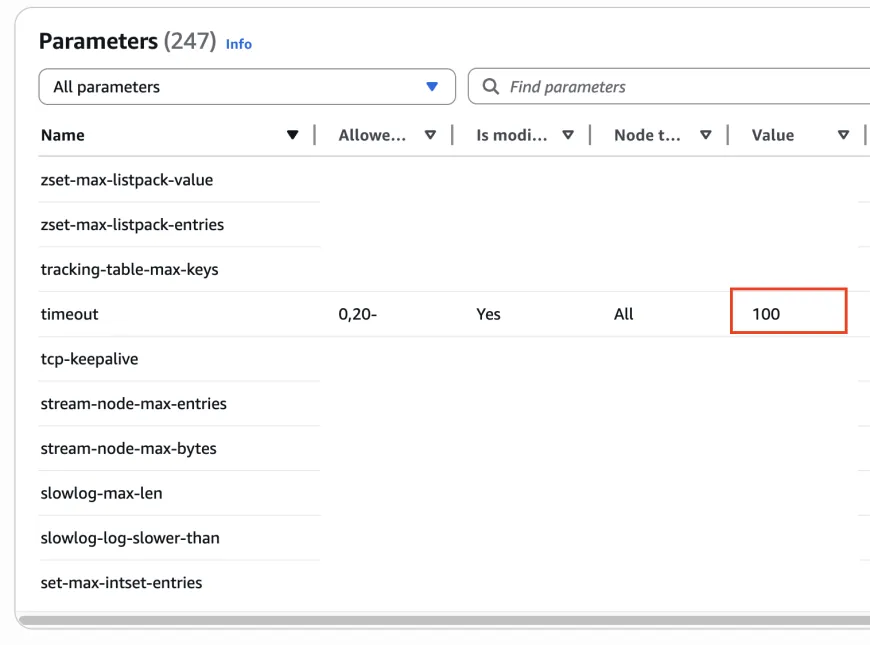Sort by Name column arrow icon
This screenshot has width=870, height=645.
293,135
